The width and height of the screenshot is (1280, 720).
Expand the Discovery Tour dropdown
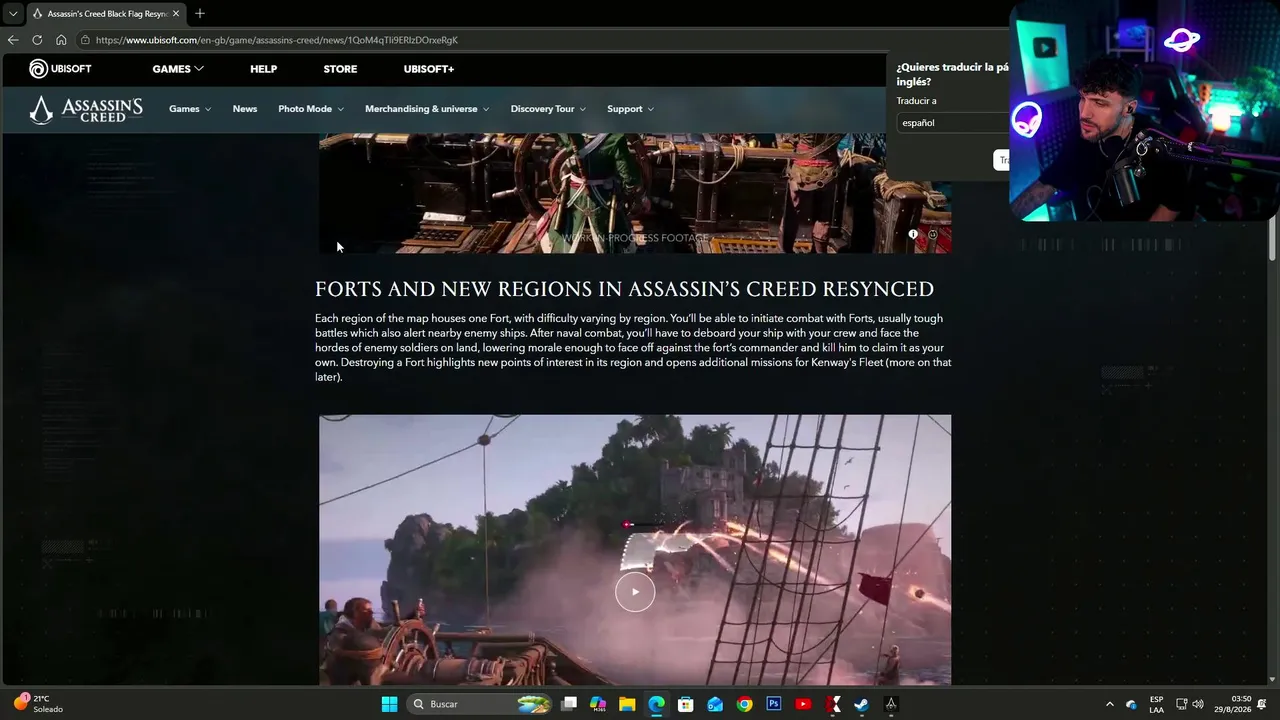pos(548,109)
